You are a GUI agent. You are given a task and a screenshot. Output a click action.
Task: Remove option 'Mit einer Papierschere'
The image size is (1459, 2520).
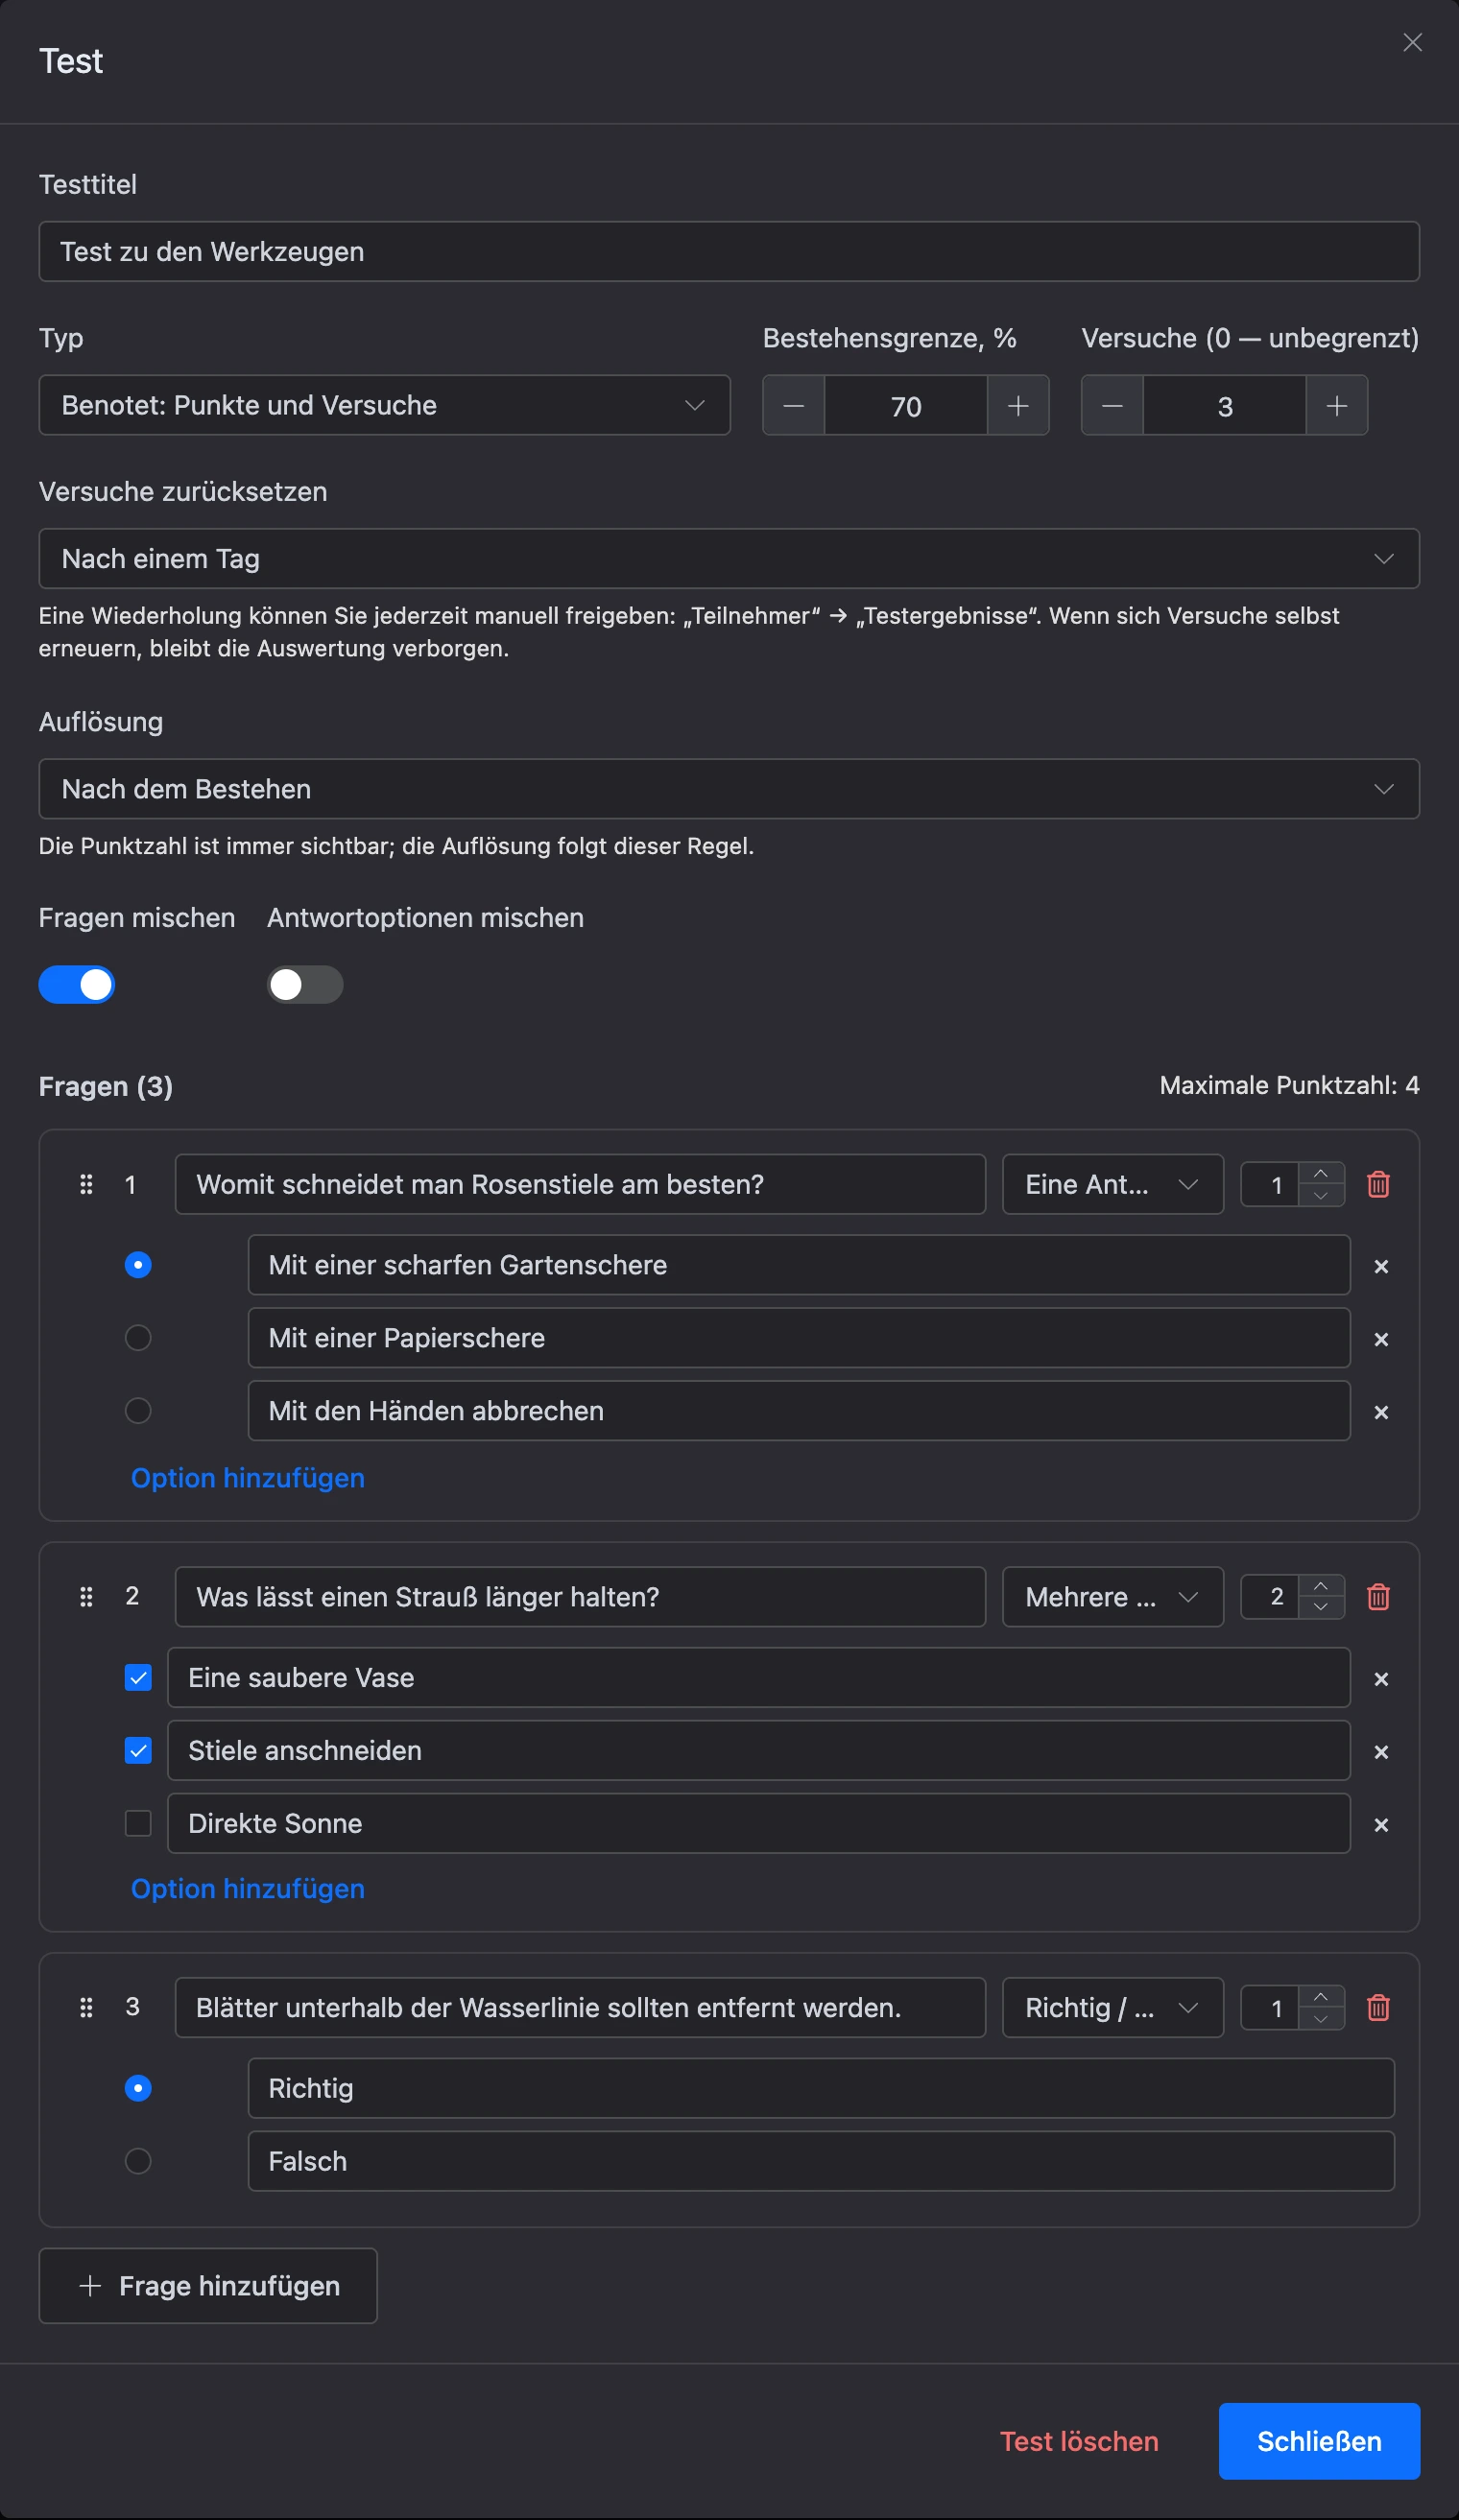click(1381, 1339)
